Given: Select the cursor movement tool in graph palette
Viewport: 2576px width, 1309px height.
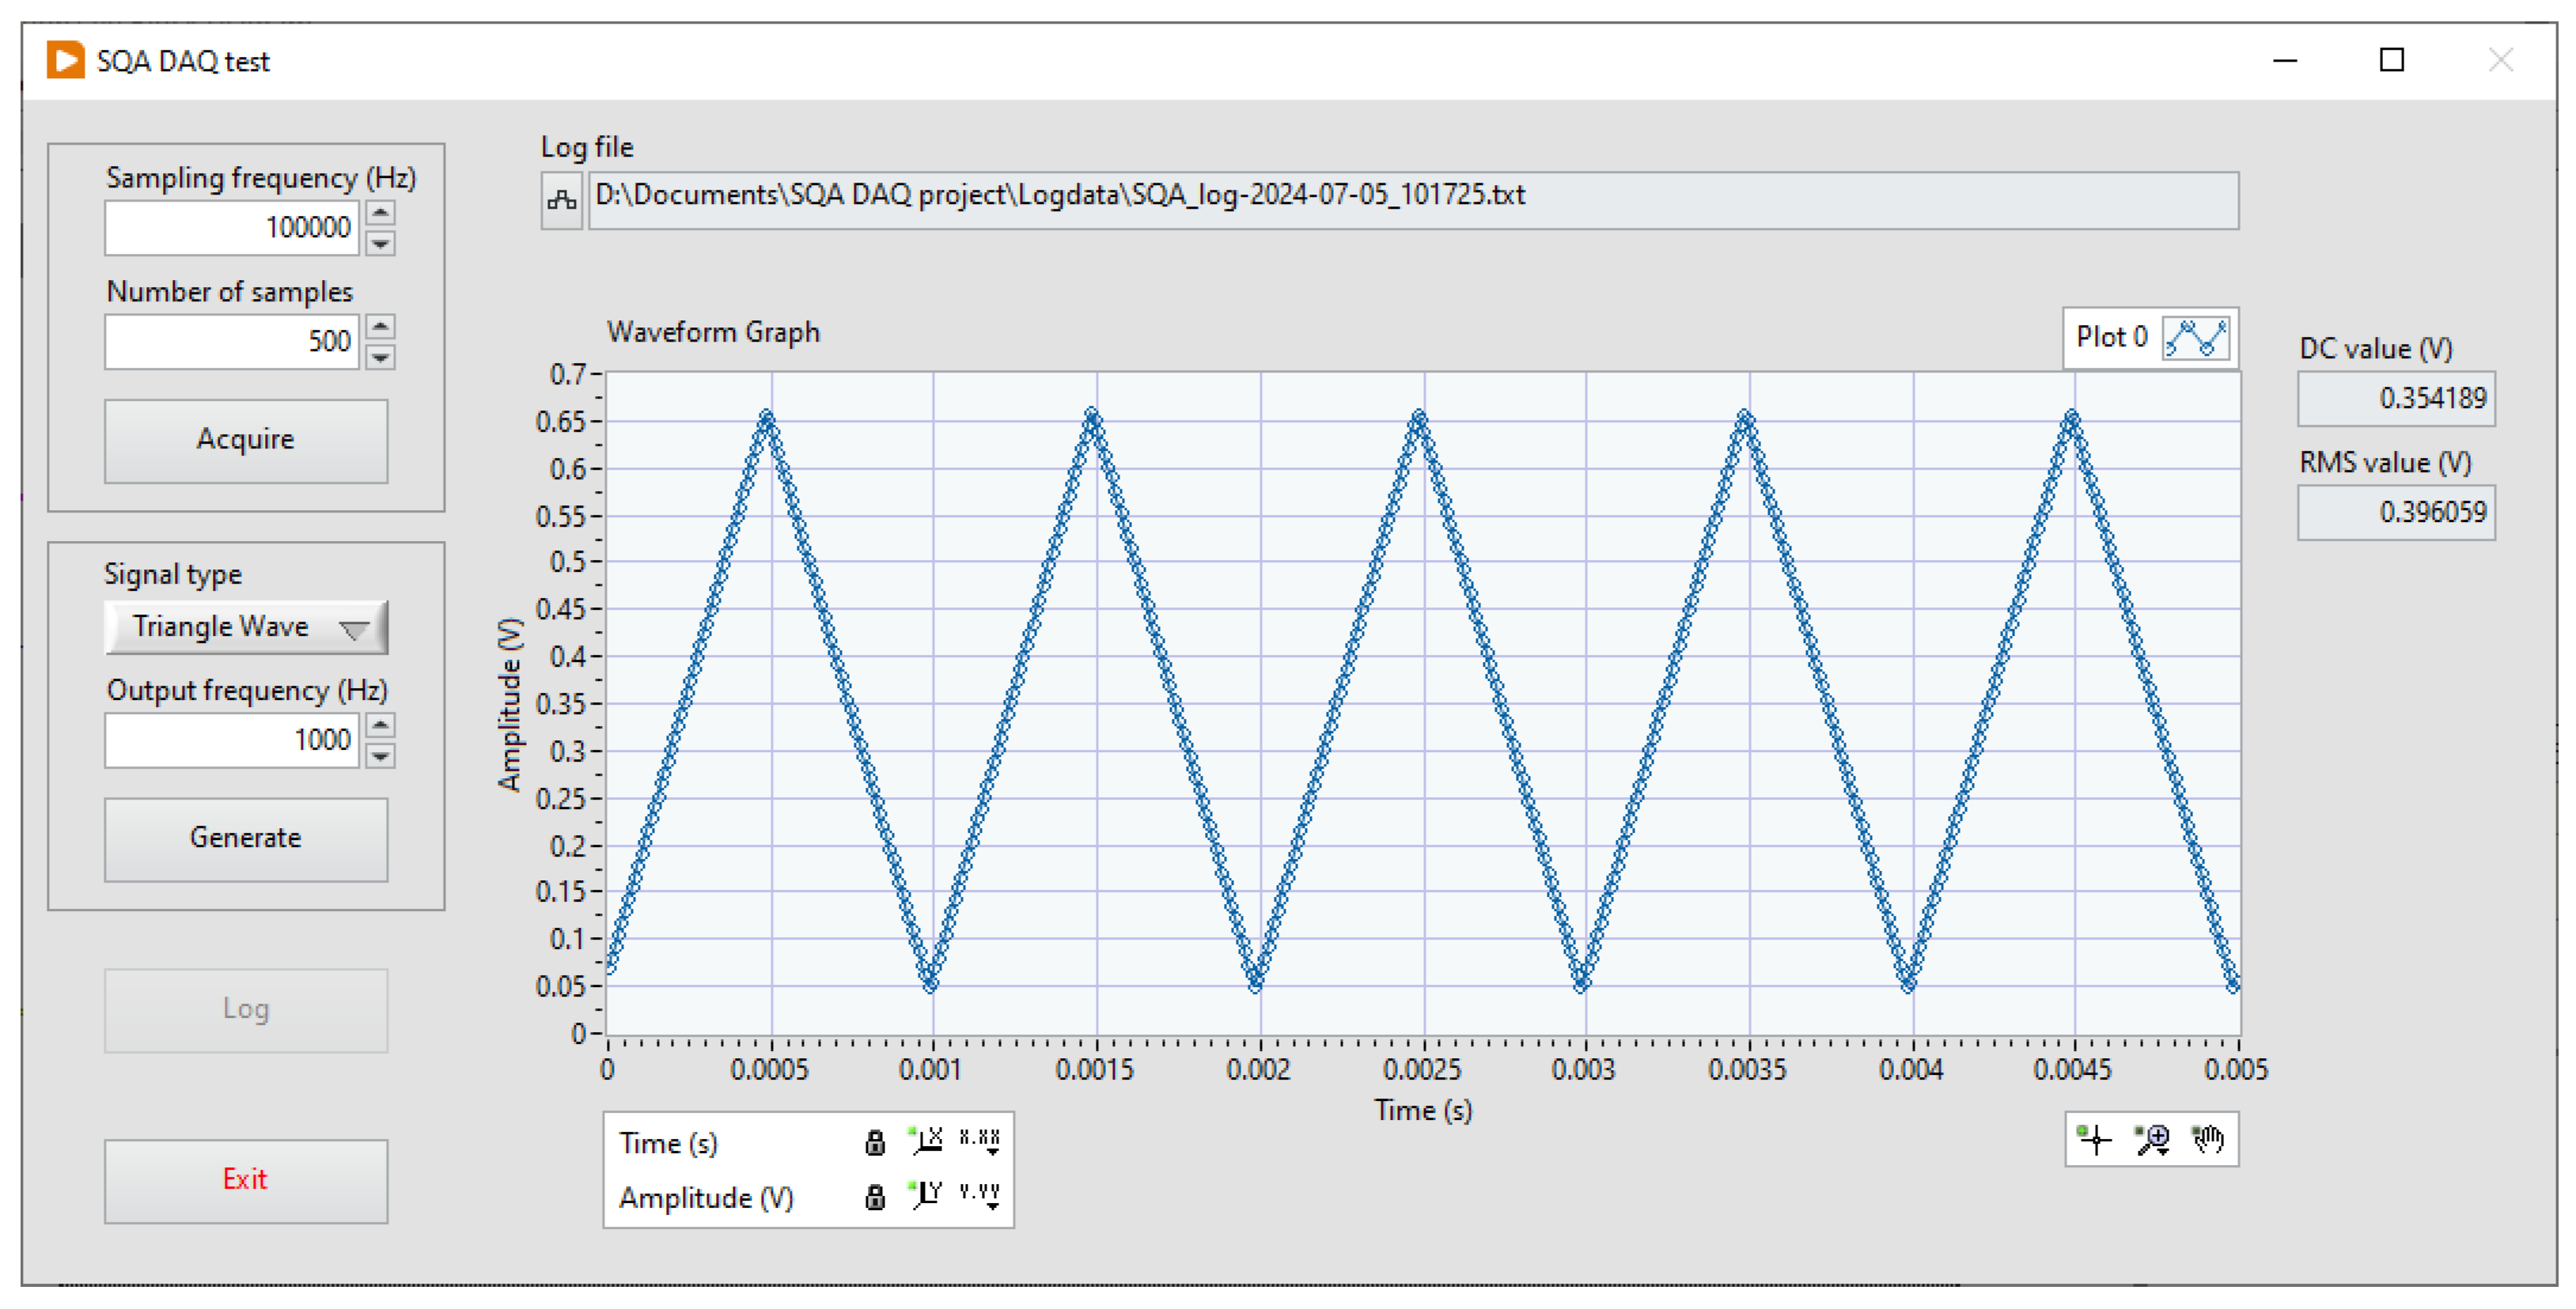Looking at the screenshot, I should (2094, 1139).
